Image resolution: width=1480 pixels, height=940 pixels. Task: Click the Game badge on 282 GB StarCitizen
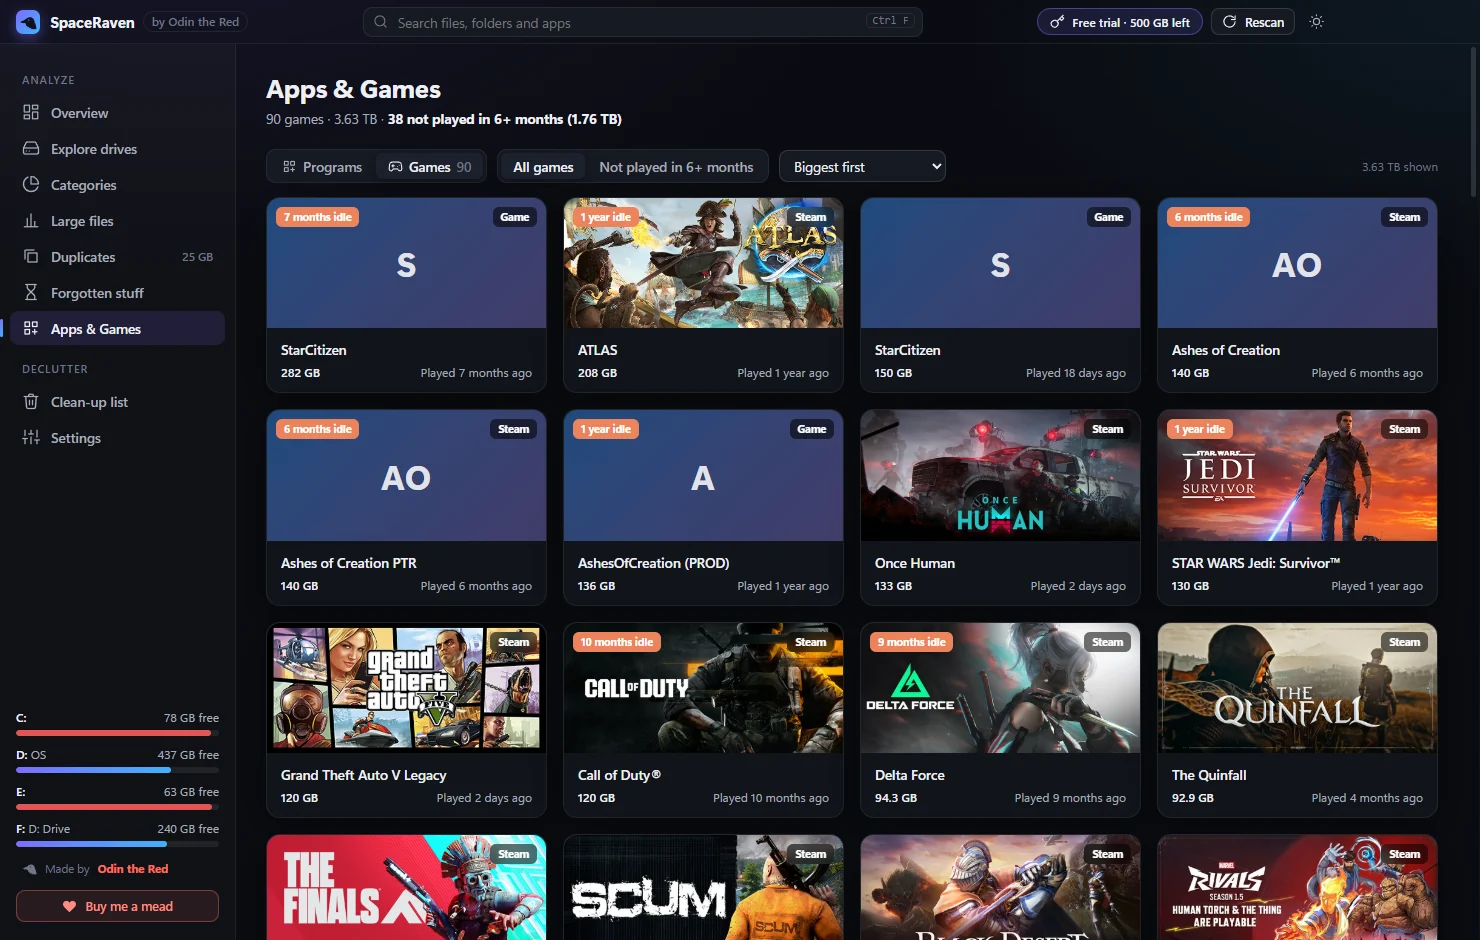[514, 217]
